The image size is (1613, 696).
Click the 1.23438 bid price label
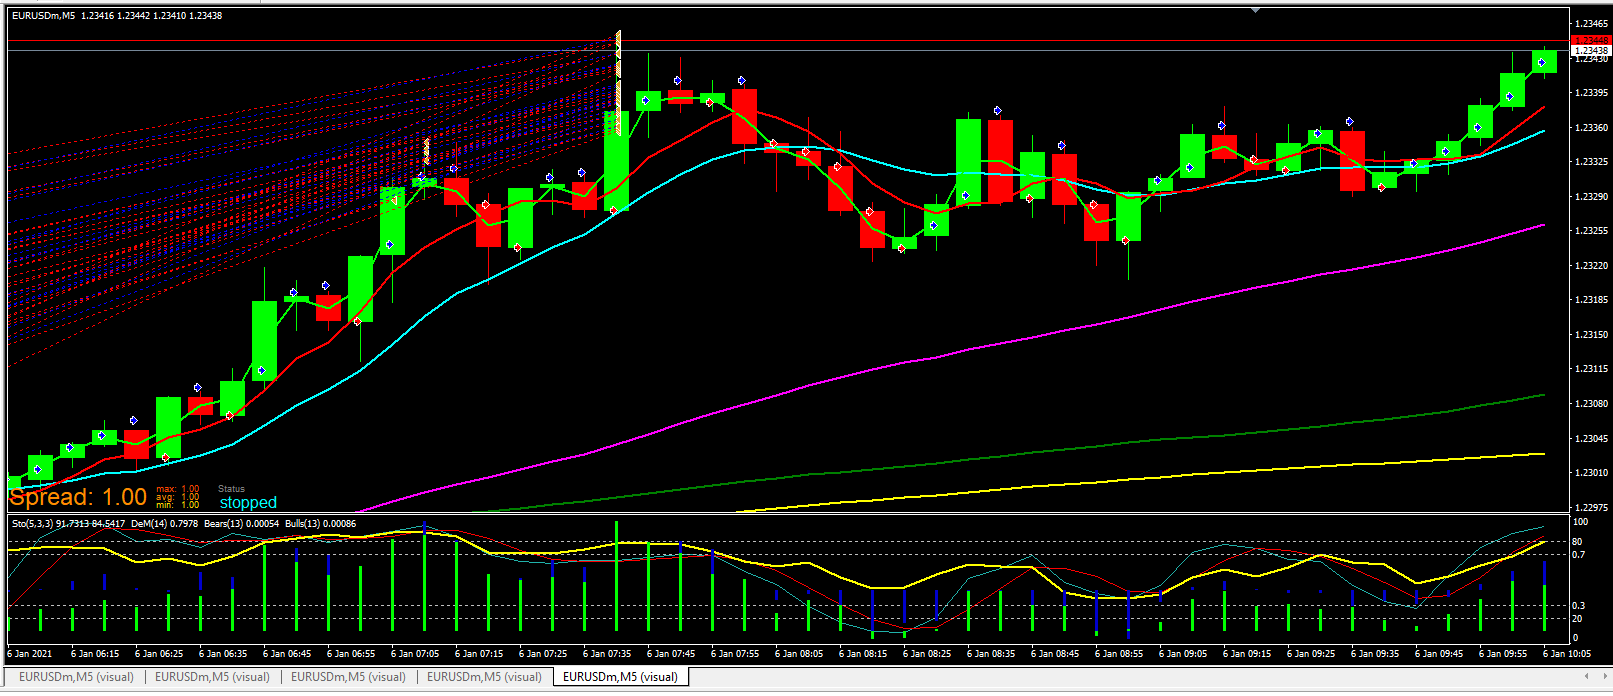click(1591, 50)
